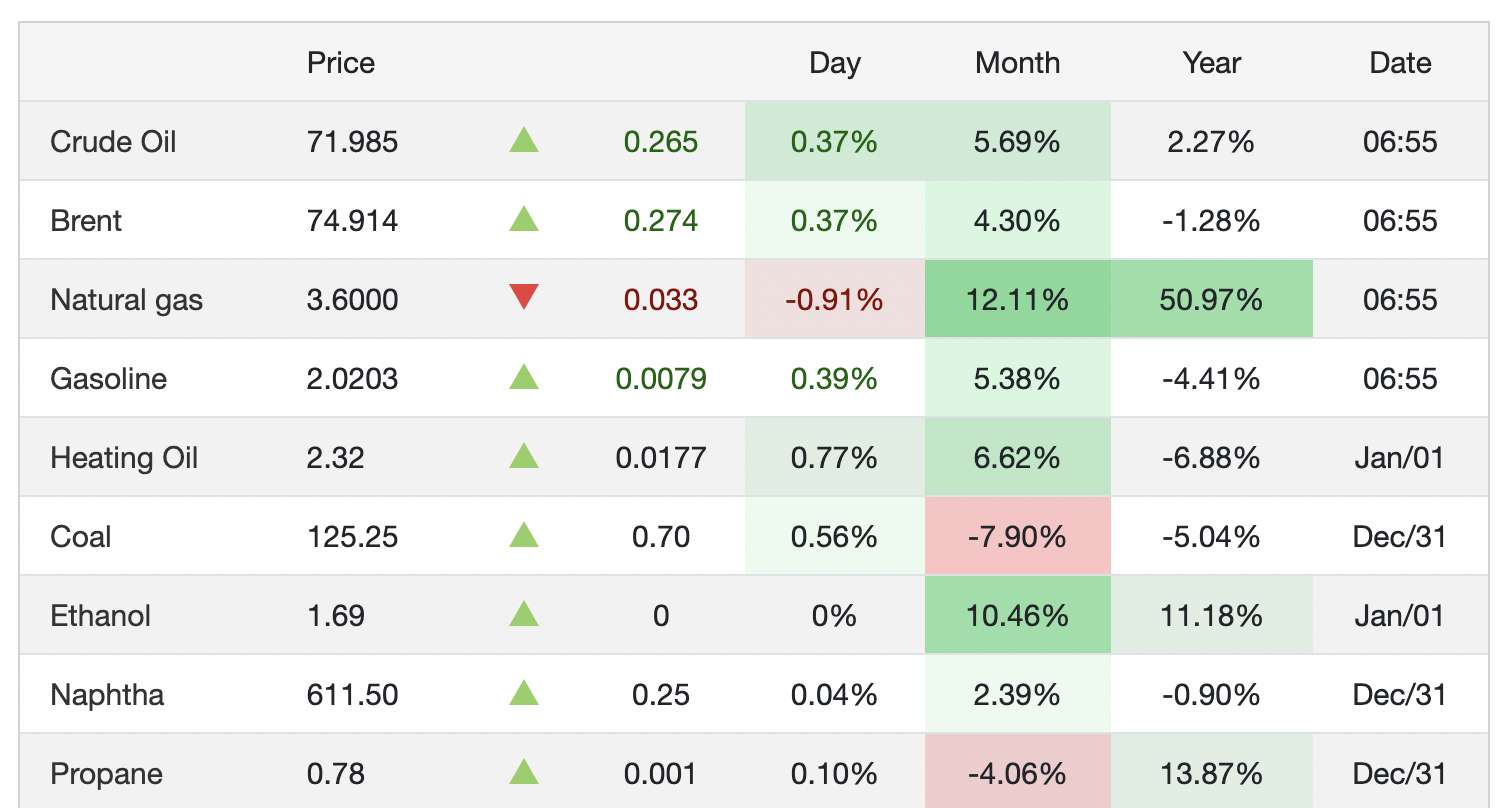The height and width of the screenshot is (808, 1510).
Task: Click the green up arrow in Crude Oil row
Action: point(524,140)
